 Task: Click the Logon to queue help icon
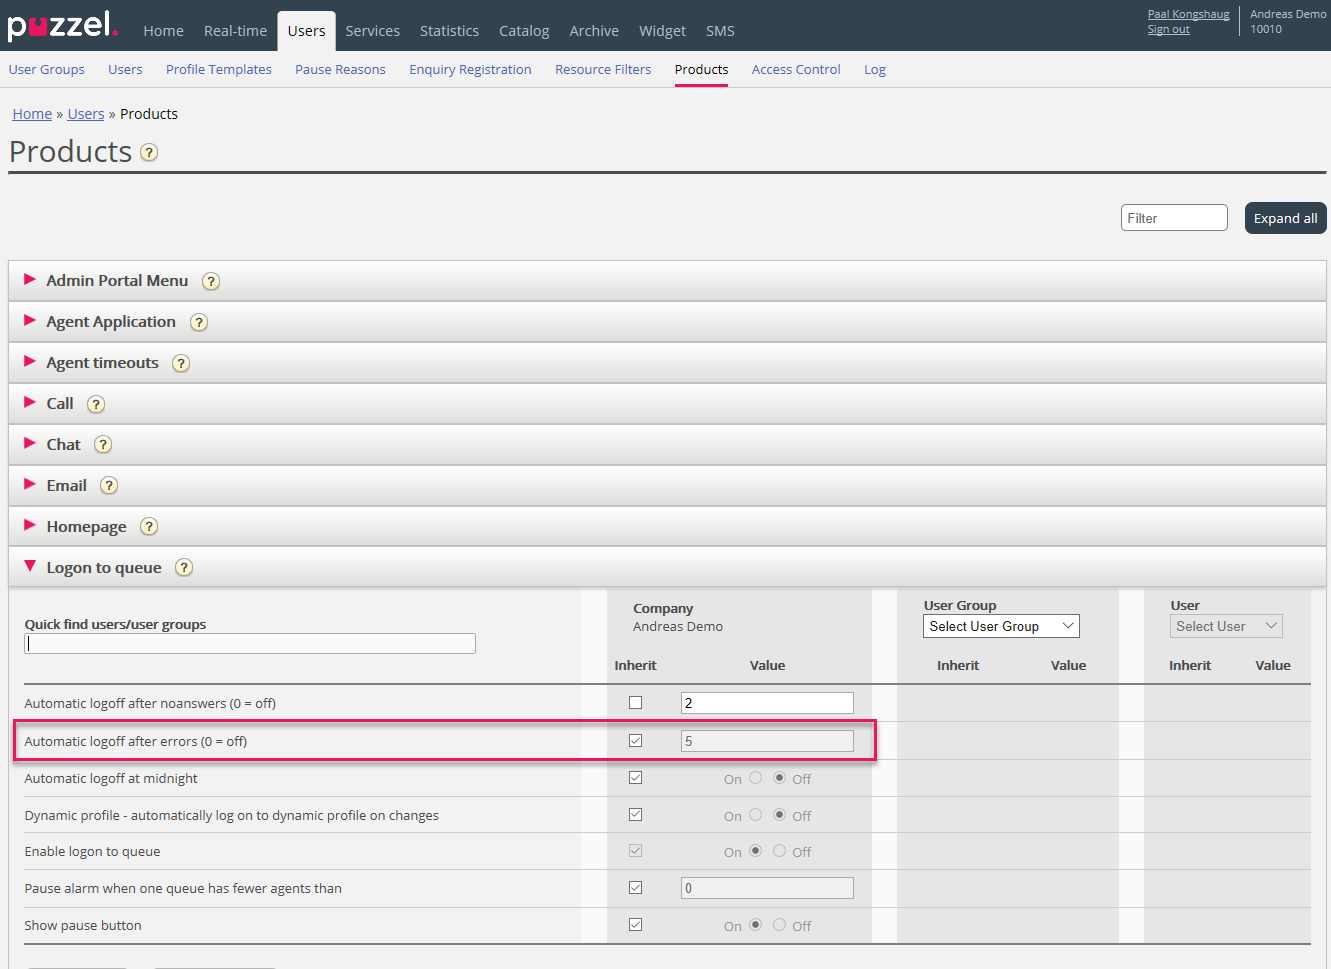(x=184, y=568)
